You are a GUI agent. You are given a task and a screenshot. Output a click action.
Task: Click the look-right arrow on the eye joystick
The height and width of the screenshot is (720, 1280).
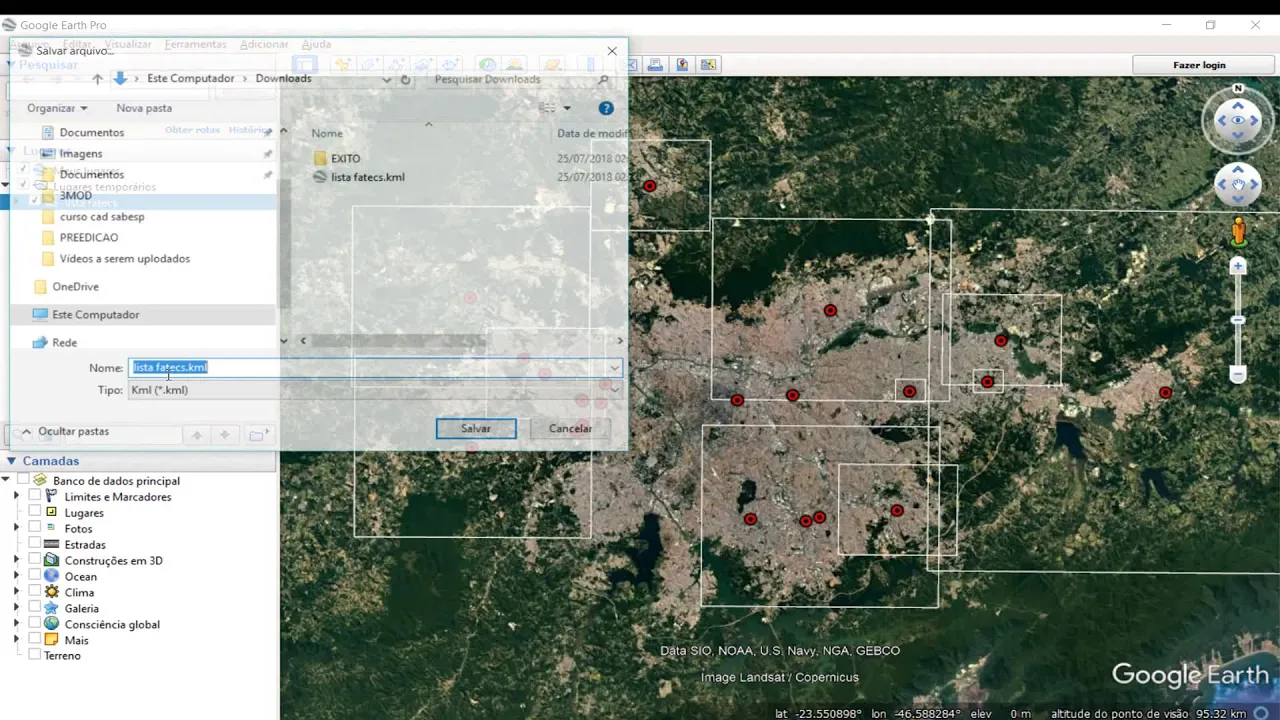[x=1255, y=120]
